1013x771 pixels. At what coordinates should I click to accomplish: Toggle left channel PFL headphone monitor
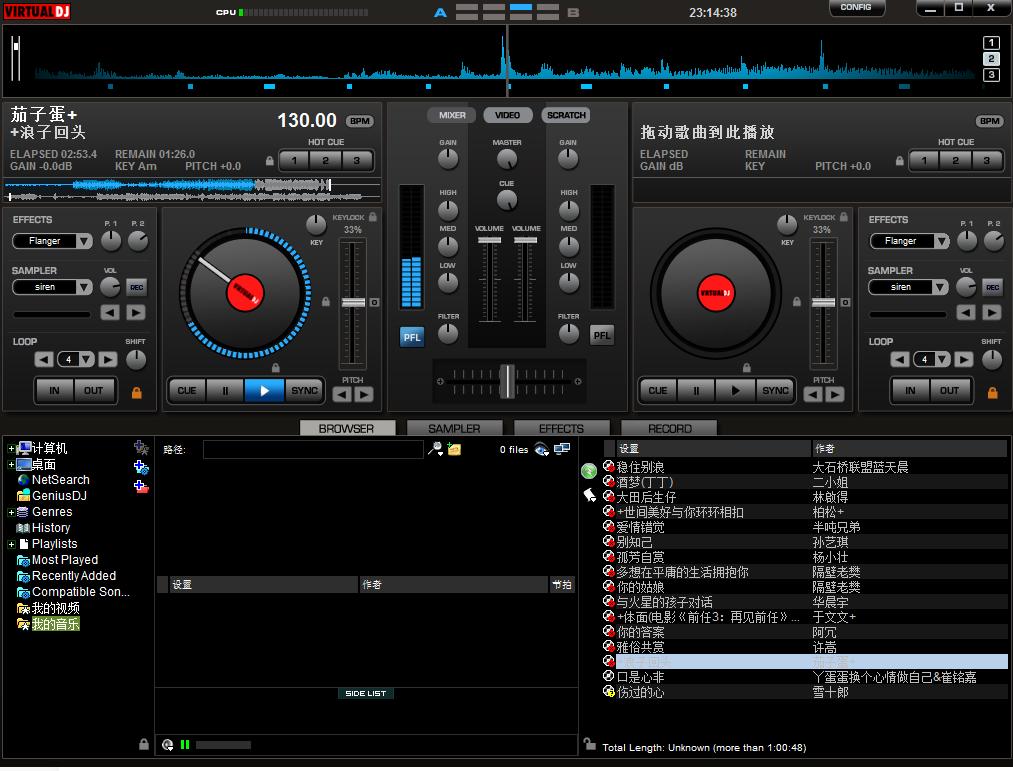click(412, 337)
